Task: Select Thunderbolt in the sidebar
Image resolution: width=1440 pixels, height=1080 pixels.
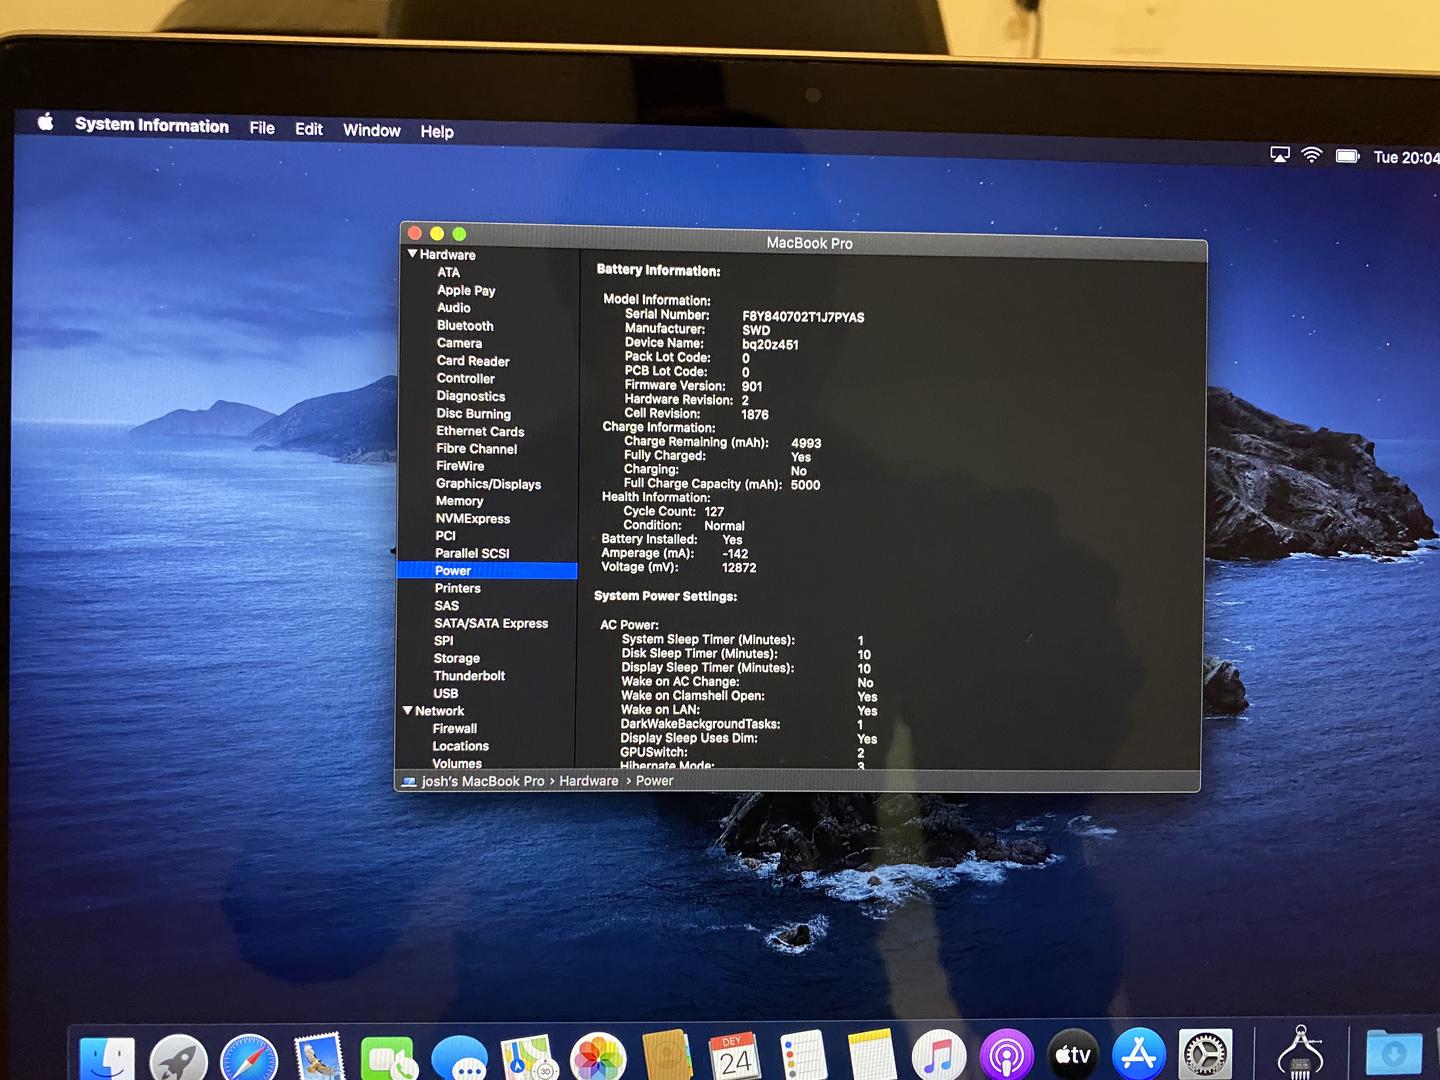Action: [x=469, y=676]
